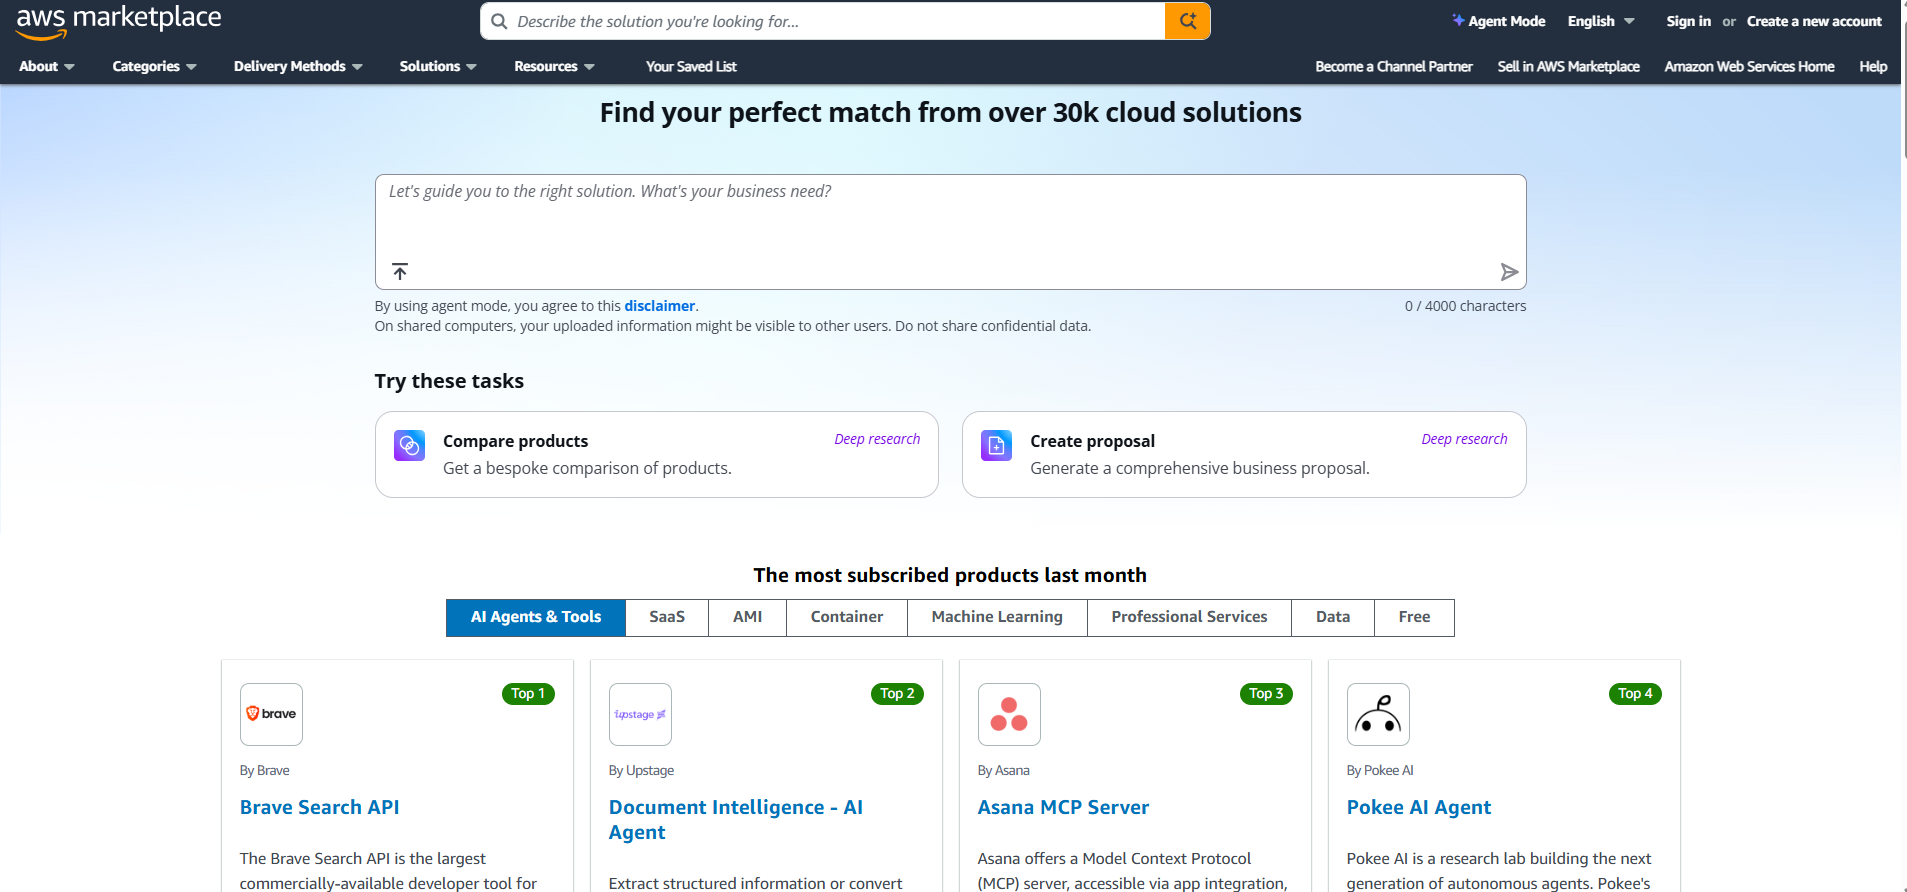
Task: Click the Agent Mode sparkle icon
Action: pos(1458,20)
